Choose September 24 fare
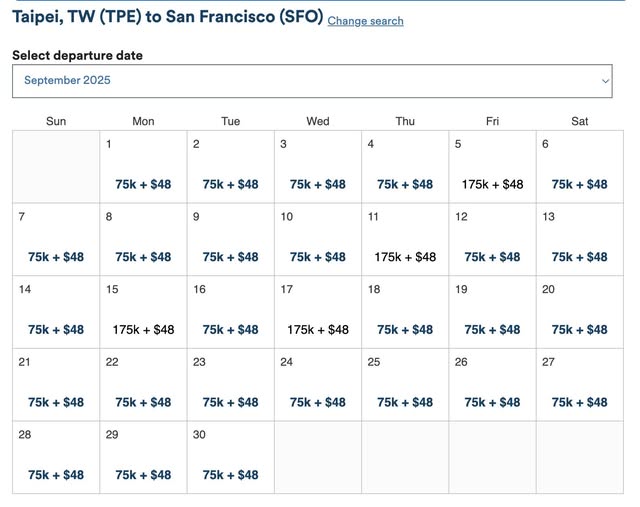Screen dimensions: 640x507 tap(318, 402)
